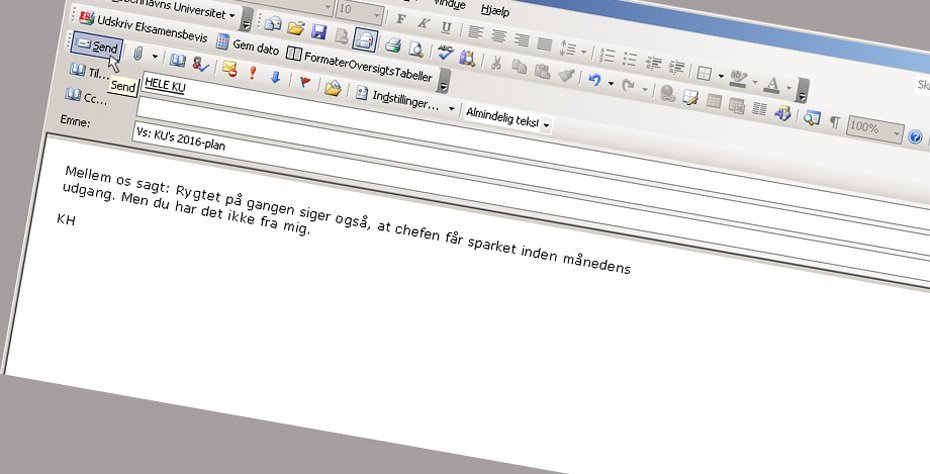Expand toolbar options after Københavns Universitet
930x474 pixels.
[x=246, y=20]
